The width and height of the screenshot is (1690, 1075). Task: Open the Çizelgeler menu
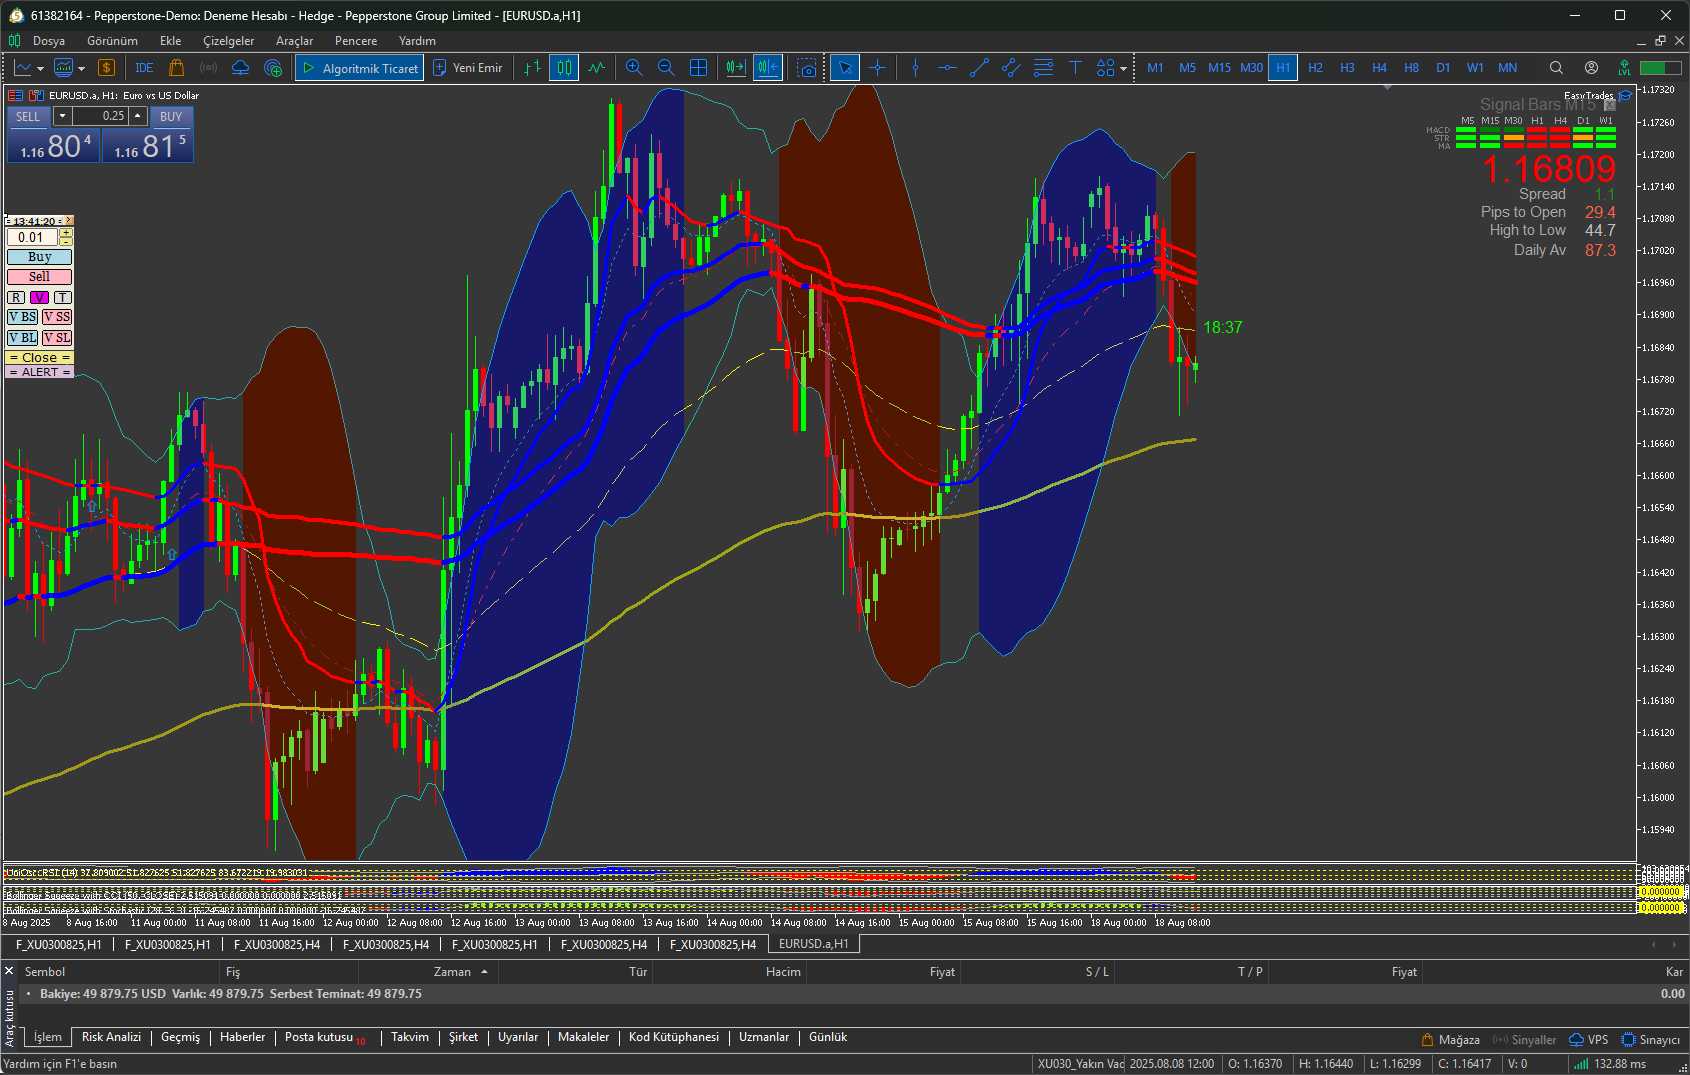click(228, 41)
